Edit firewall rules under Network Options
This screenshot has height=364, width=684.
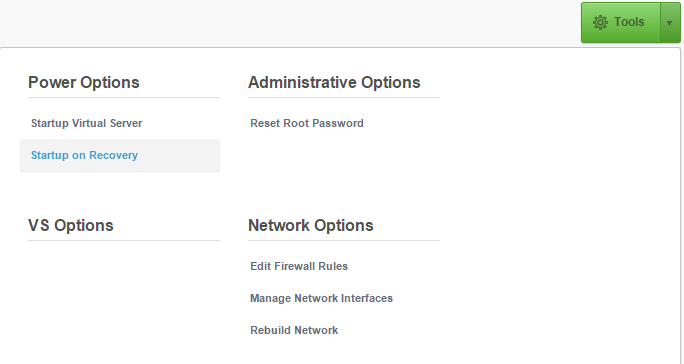[x=299, y=266]
